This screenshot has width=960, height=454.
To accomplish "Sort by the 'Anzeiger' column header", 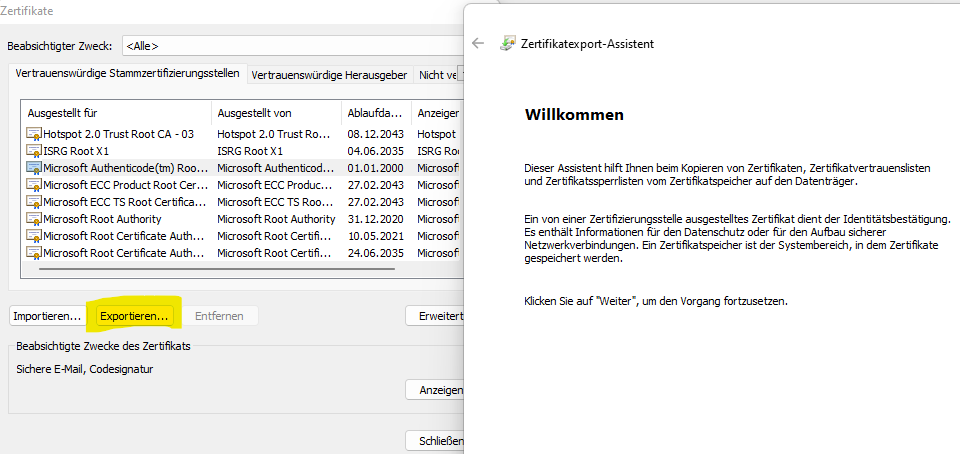I will (x=436, y=113).
